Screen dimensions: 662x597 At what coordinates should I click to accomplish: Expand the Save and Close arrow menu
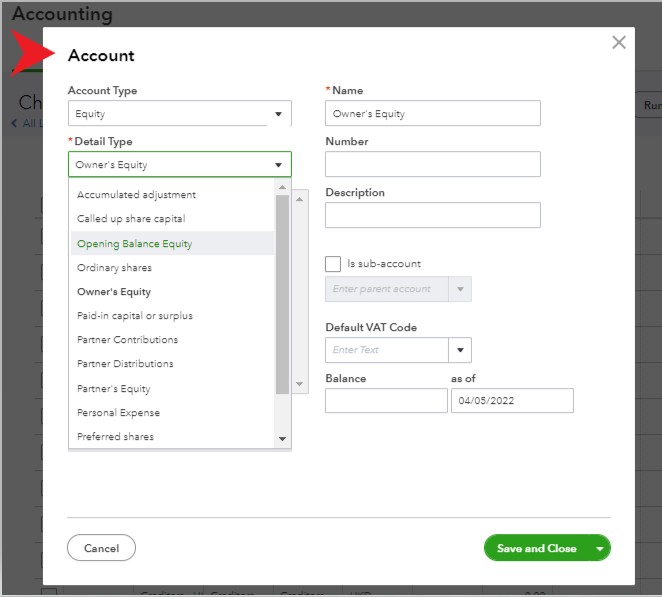coord(600,548)
